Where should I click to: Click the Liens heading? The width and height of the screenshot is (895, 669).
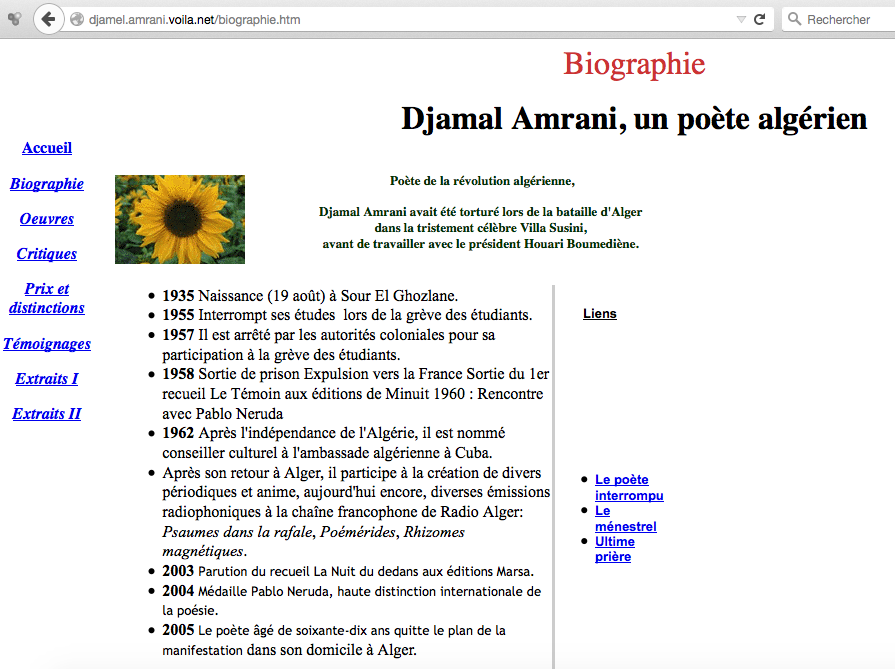click(600, 313)
